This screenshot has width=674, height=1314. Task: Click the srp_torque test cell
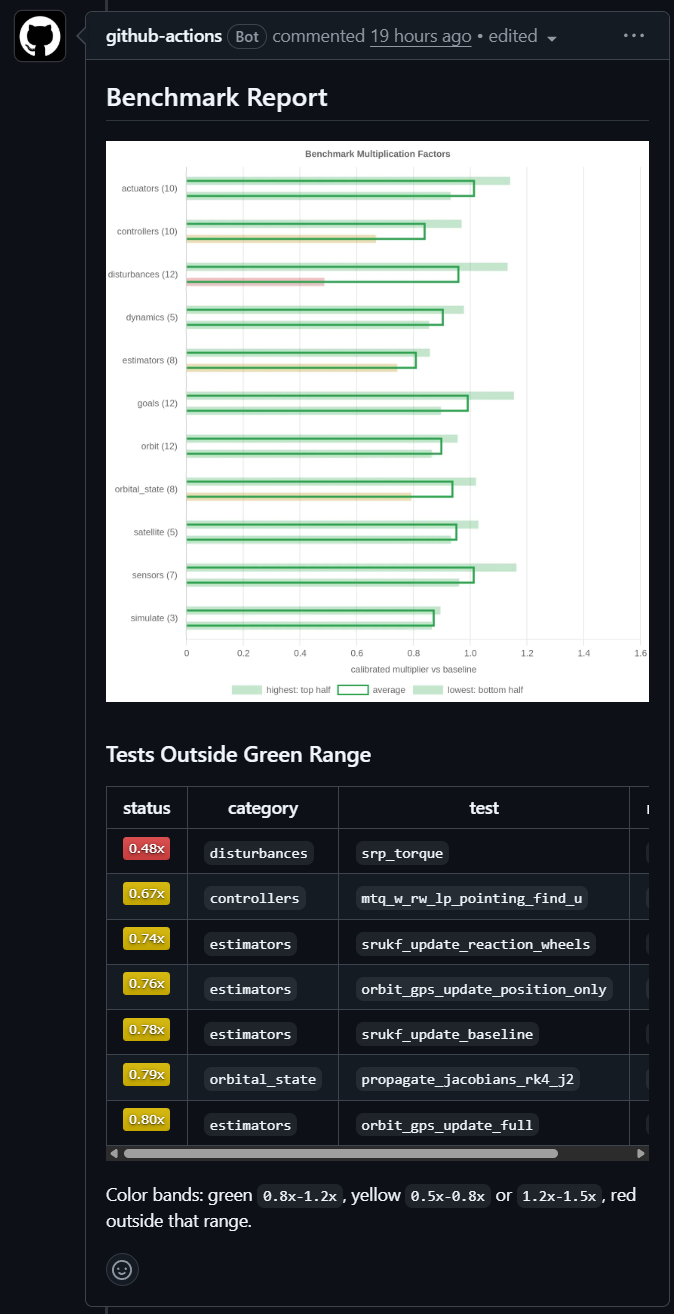click(x=484, y=852)
